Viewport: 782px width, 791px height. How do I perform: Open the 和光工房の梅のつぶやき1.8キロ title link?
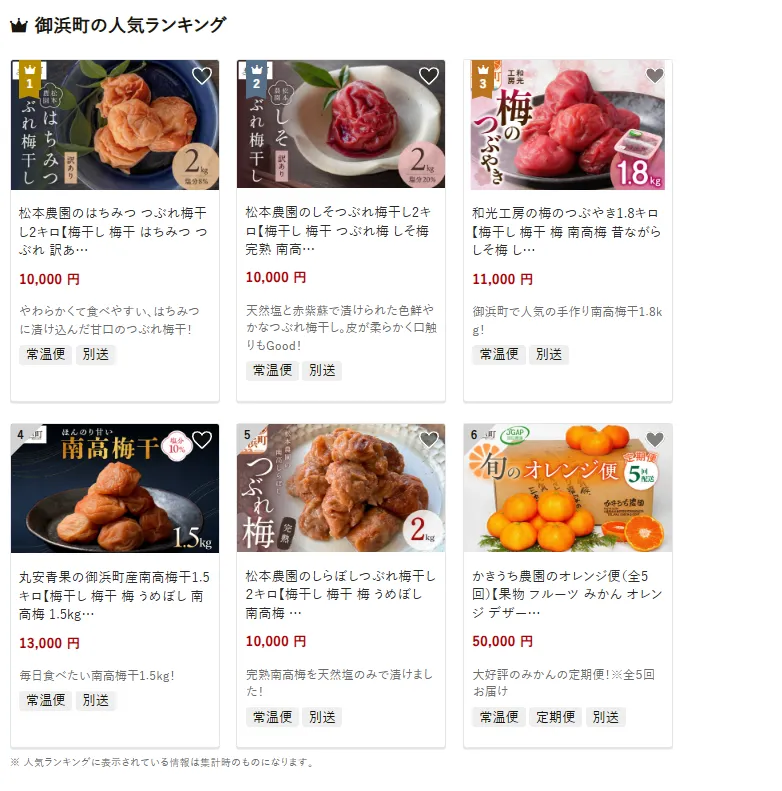click(x=566, y=231)
